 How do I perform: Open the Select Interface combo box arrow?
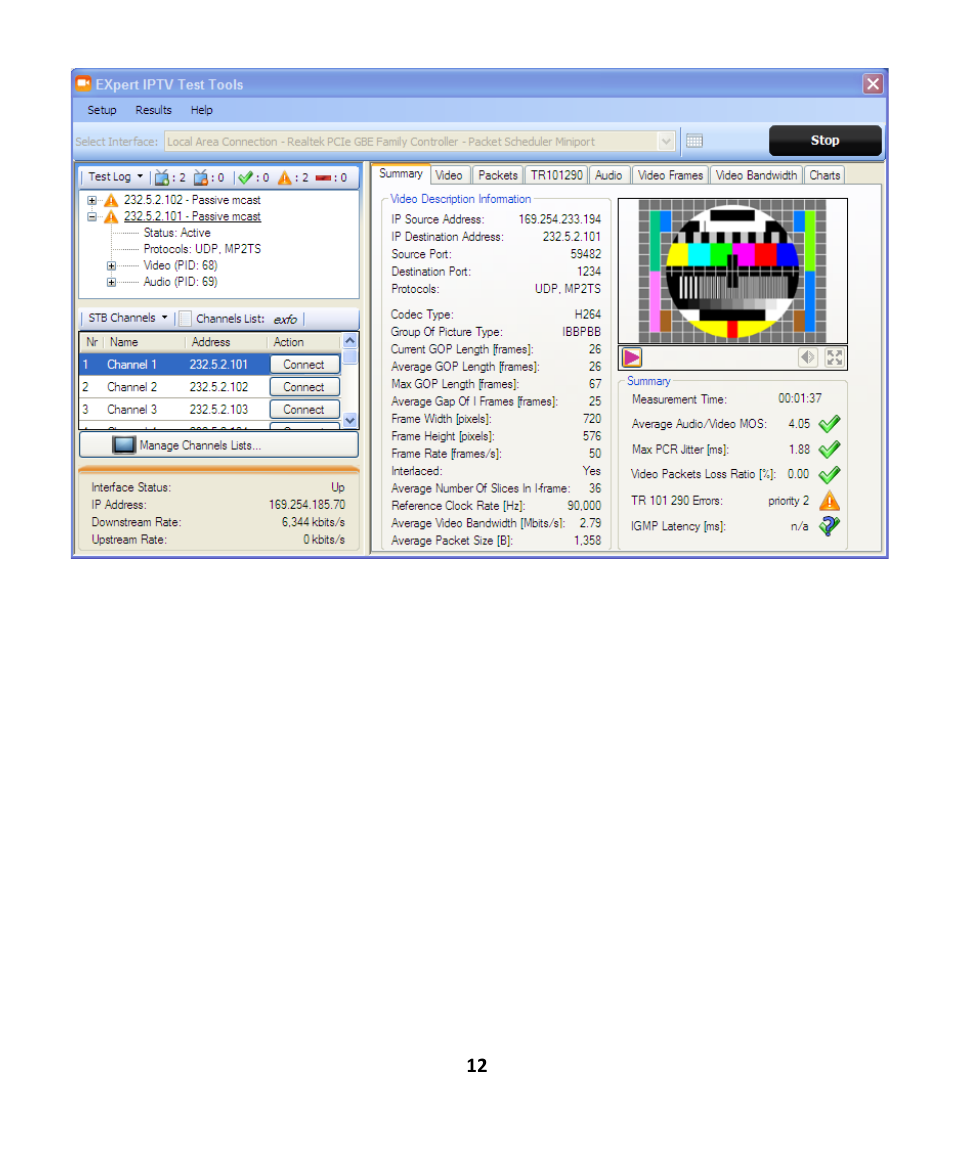click(x=666, y=141)
